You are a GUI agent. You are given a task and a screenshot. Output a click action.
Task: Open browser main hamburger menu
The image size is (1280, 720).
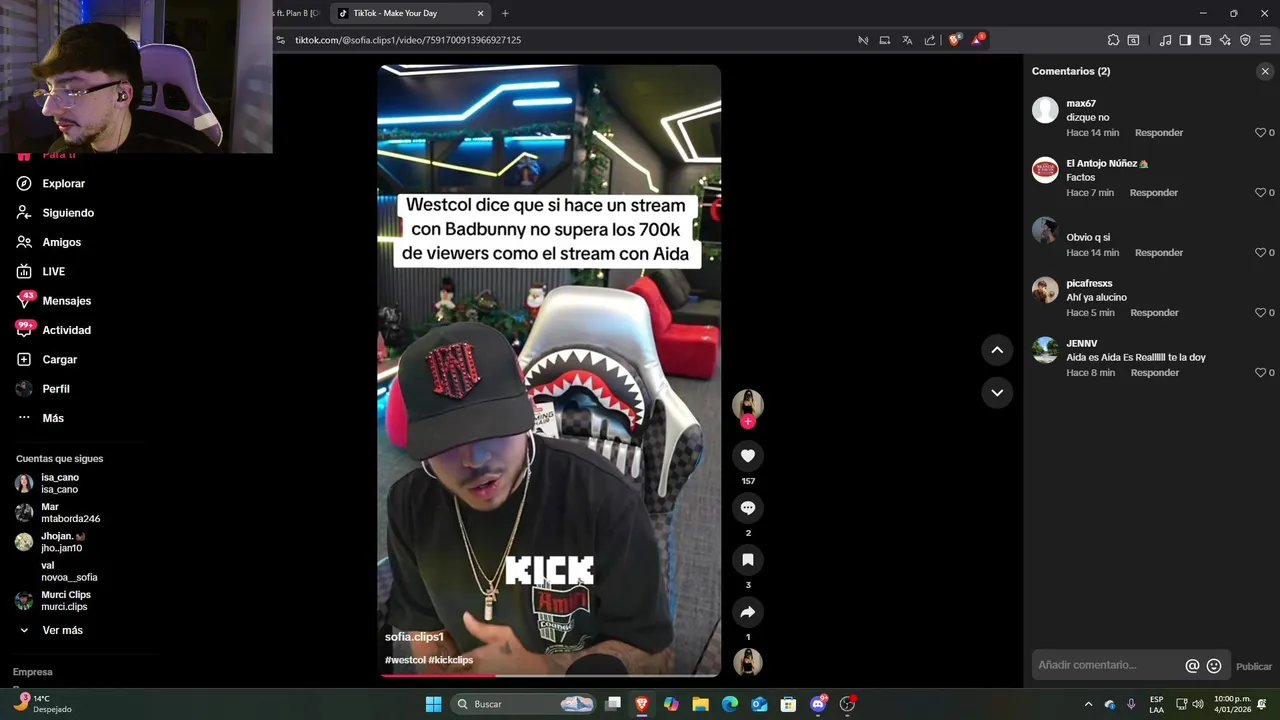point(1265,40)
